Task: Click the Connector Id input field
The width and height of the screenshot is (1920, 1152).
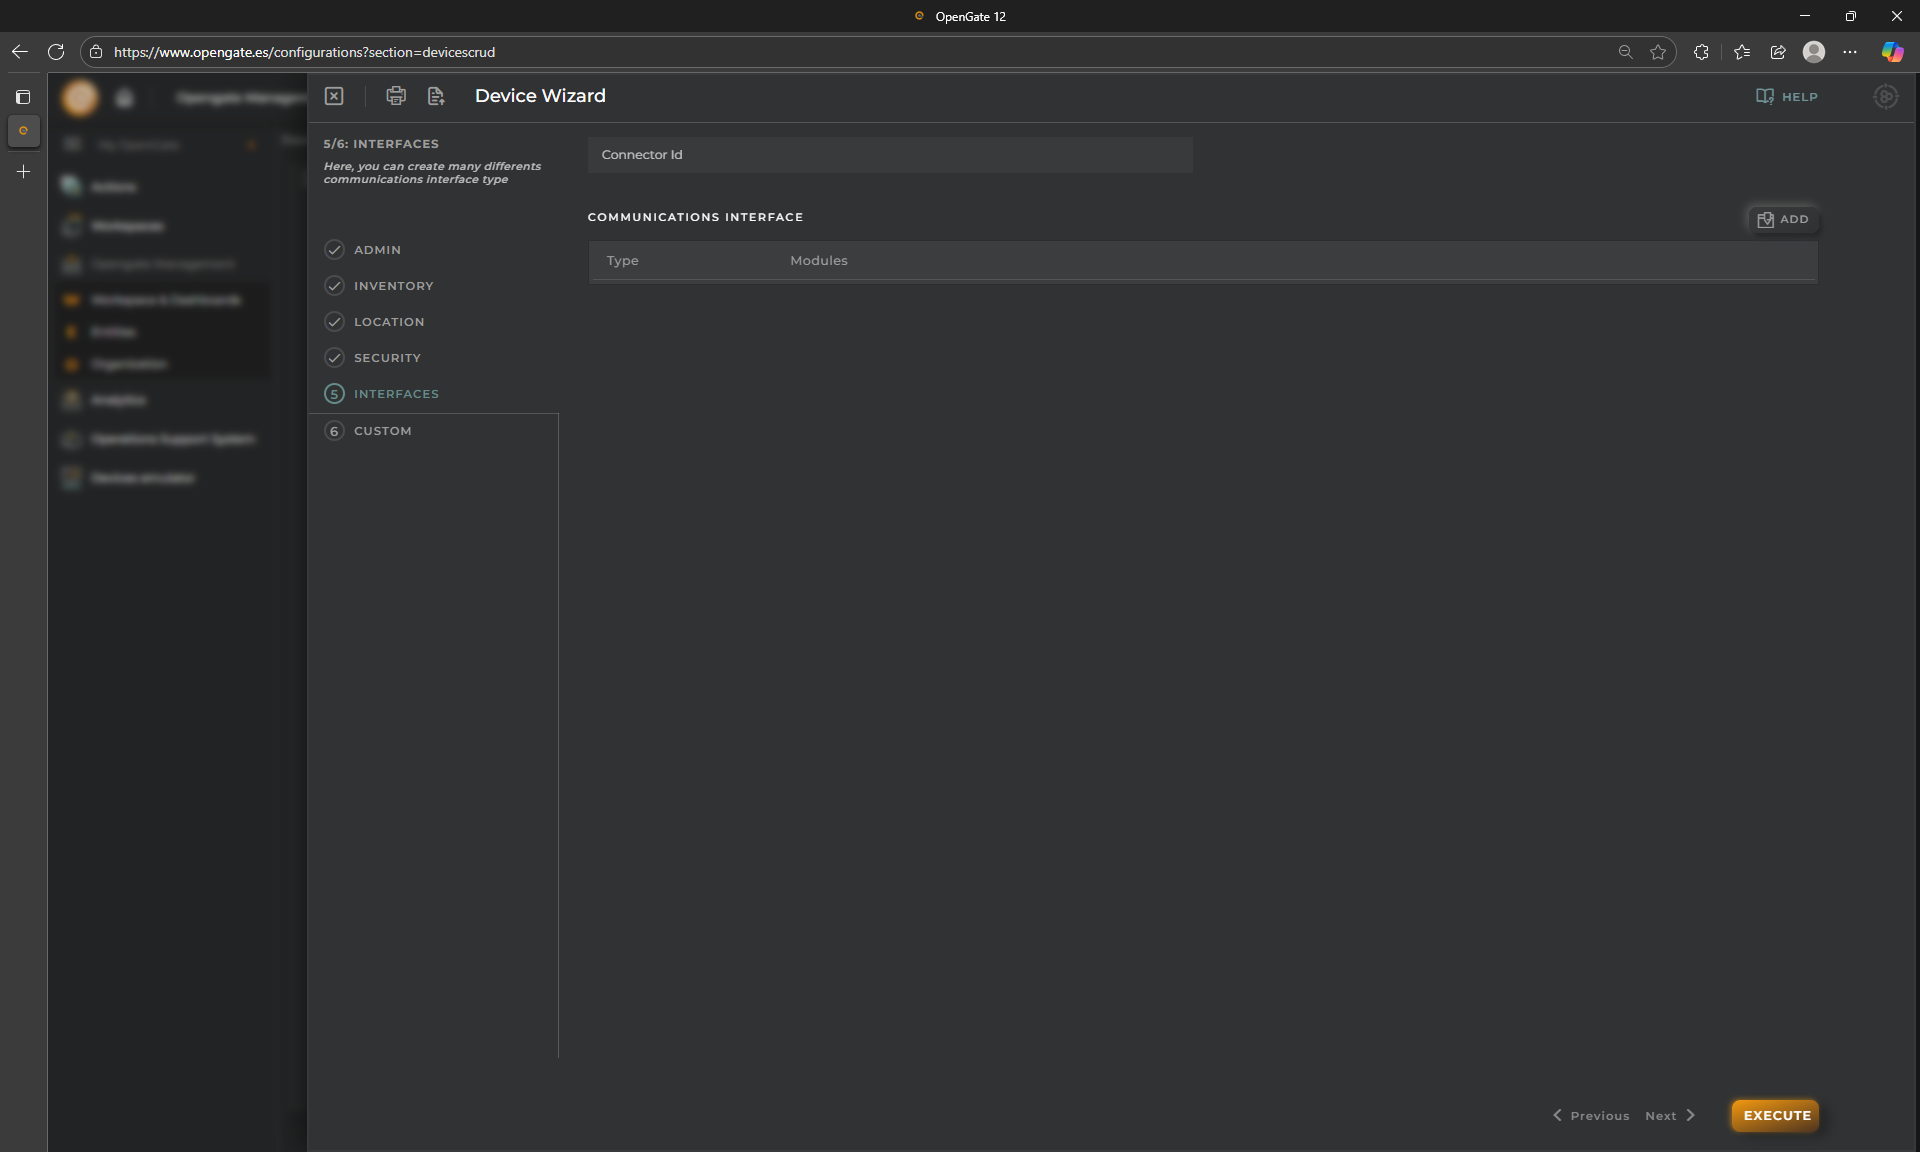Action: coord(889,155)
